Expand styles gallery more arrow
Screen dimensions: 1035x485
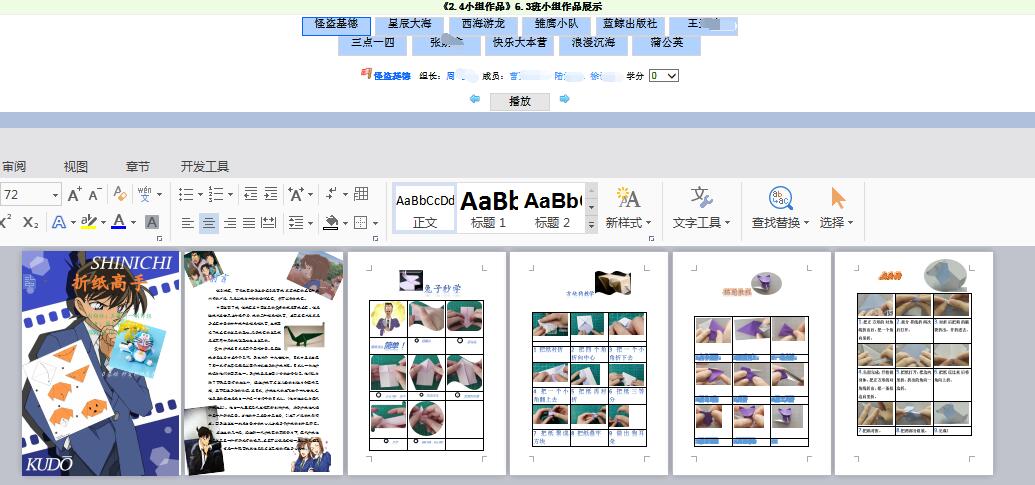[592, 224]
